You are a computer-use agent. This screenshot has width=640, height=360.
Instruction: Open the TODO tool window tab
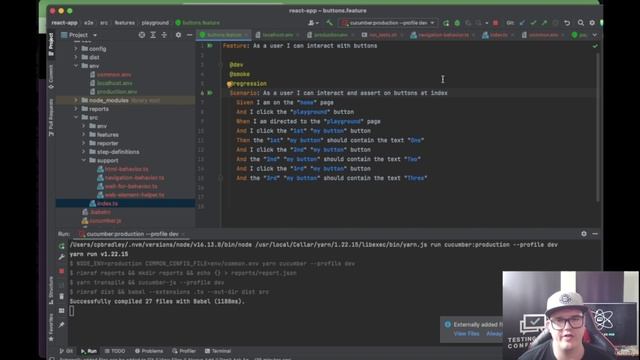click(115, 351)
